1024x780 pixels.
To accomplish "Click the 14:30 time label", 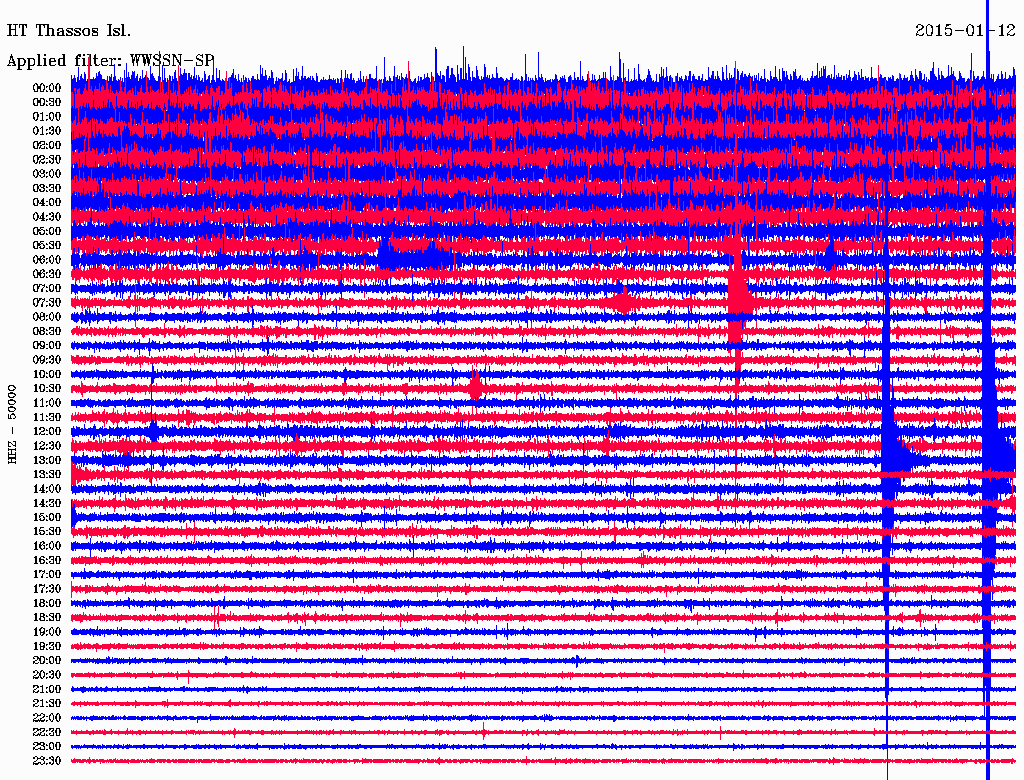I will pos(47,504).
